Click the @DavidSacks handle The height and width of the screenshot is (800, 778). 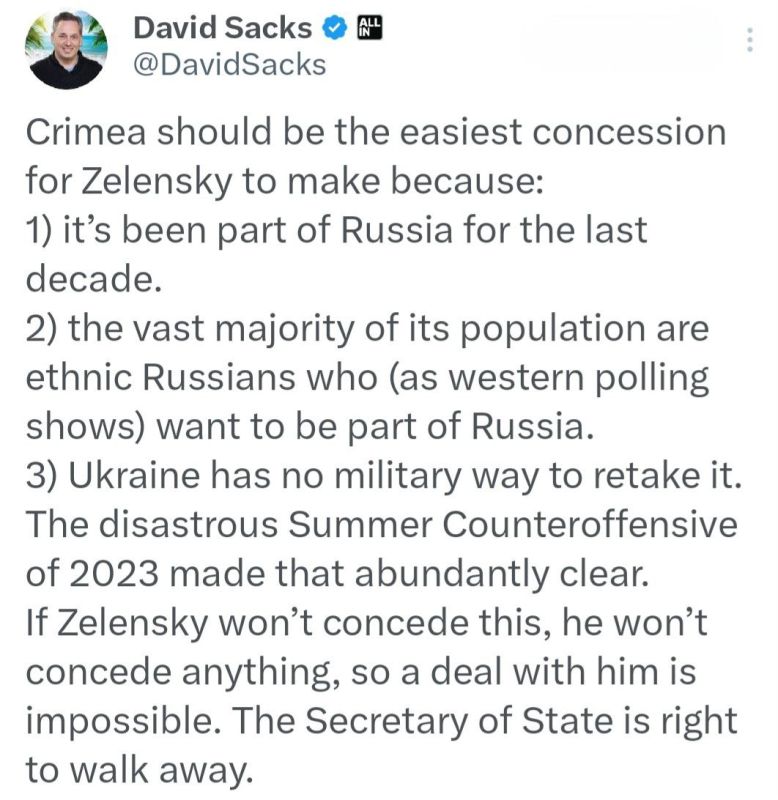pos(230,65)
